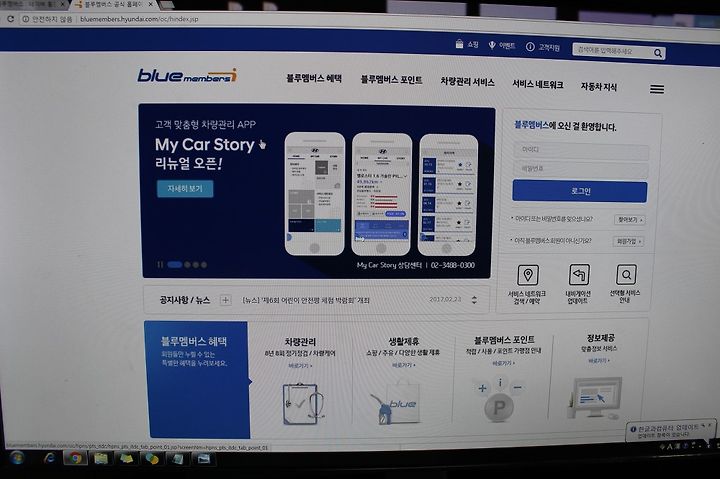720x479 pixels.
Task: Select the 블루멤버스 혜택 blue tab panel
Action: point(197,379)
